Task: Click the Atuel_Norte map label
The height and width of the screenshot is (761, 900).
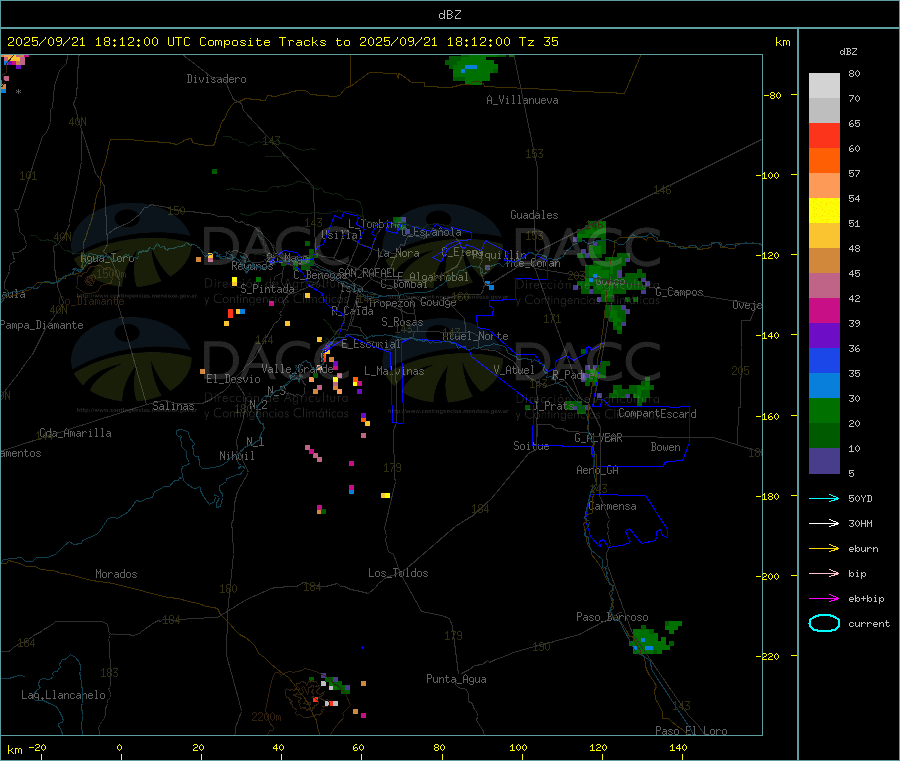Action: (x=475, y=336)
